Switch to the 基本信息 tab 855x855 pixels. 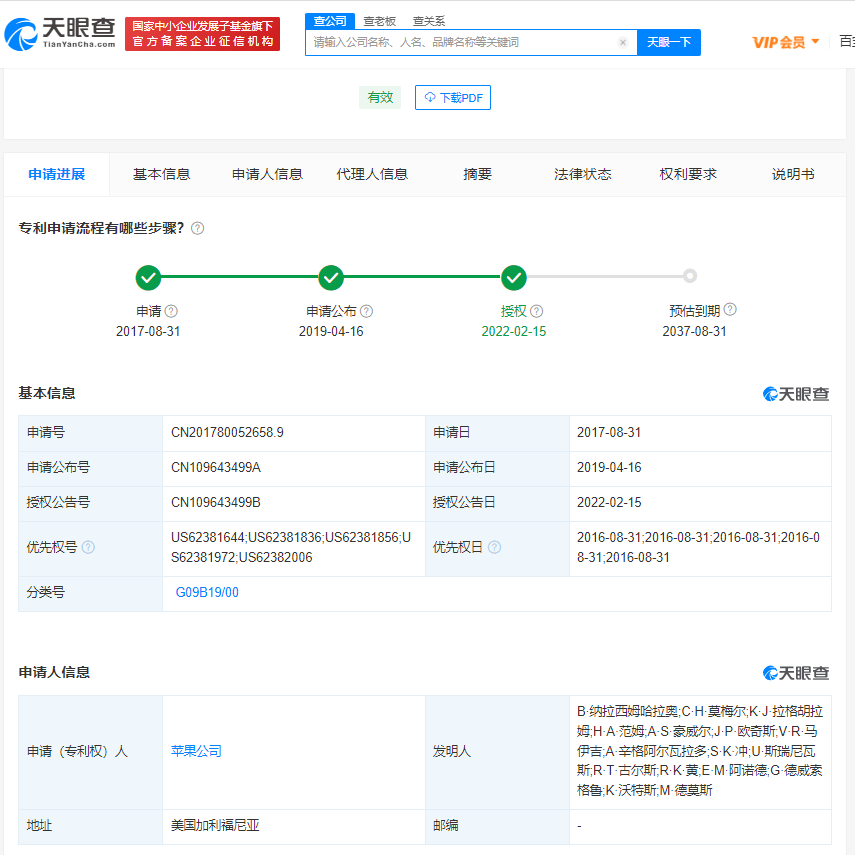[161, 174]
